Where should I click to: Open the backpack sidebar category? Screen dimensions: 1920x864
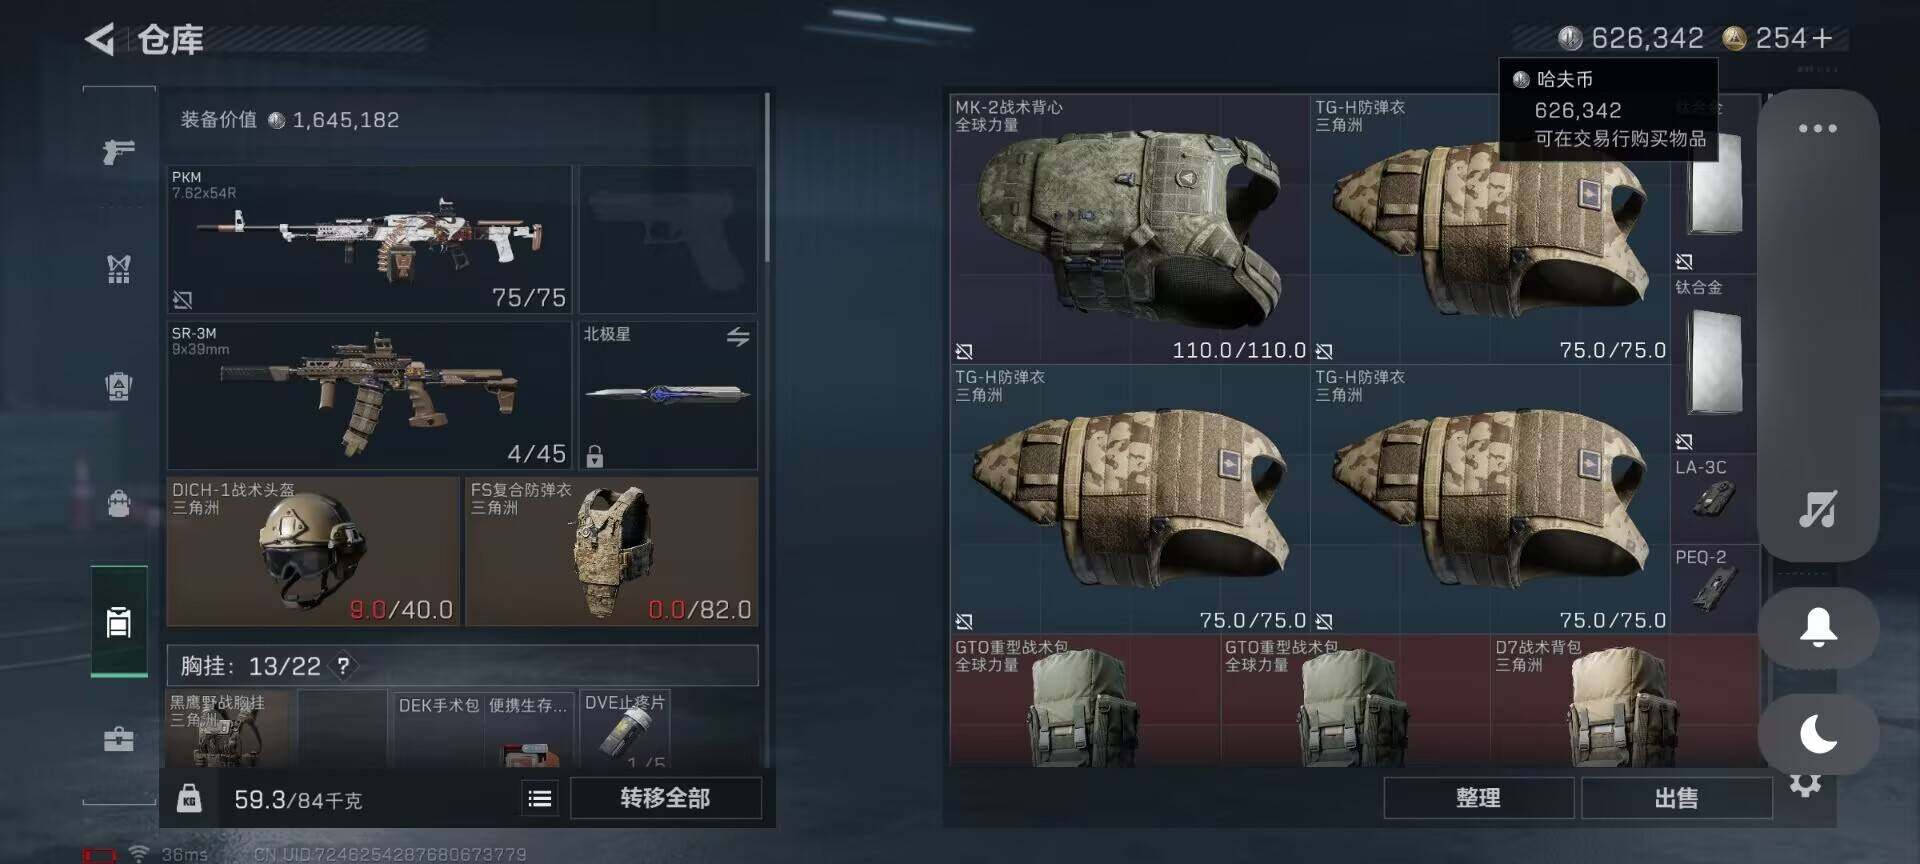pyautogui.click(x=119, y=502)
